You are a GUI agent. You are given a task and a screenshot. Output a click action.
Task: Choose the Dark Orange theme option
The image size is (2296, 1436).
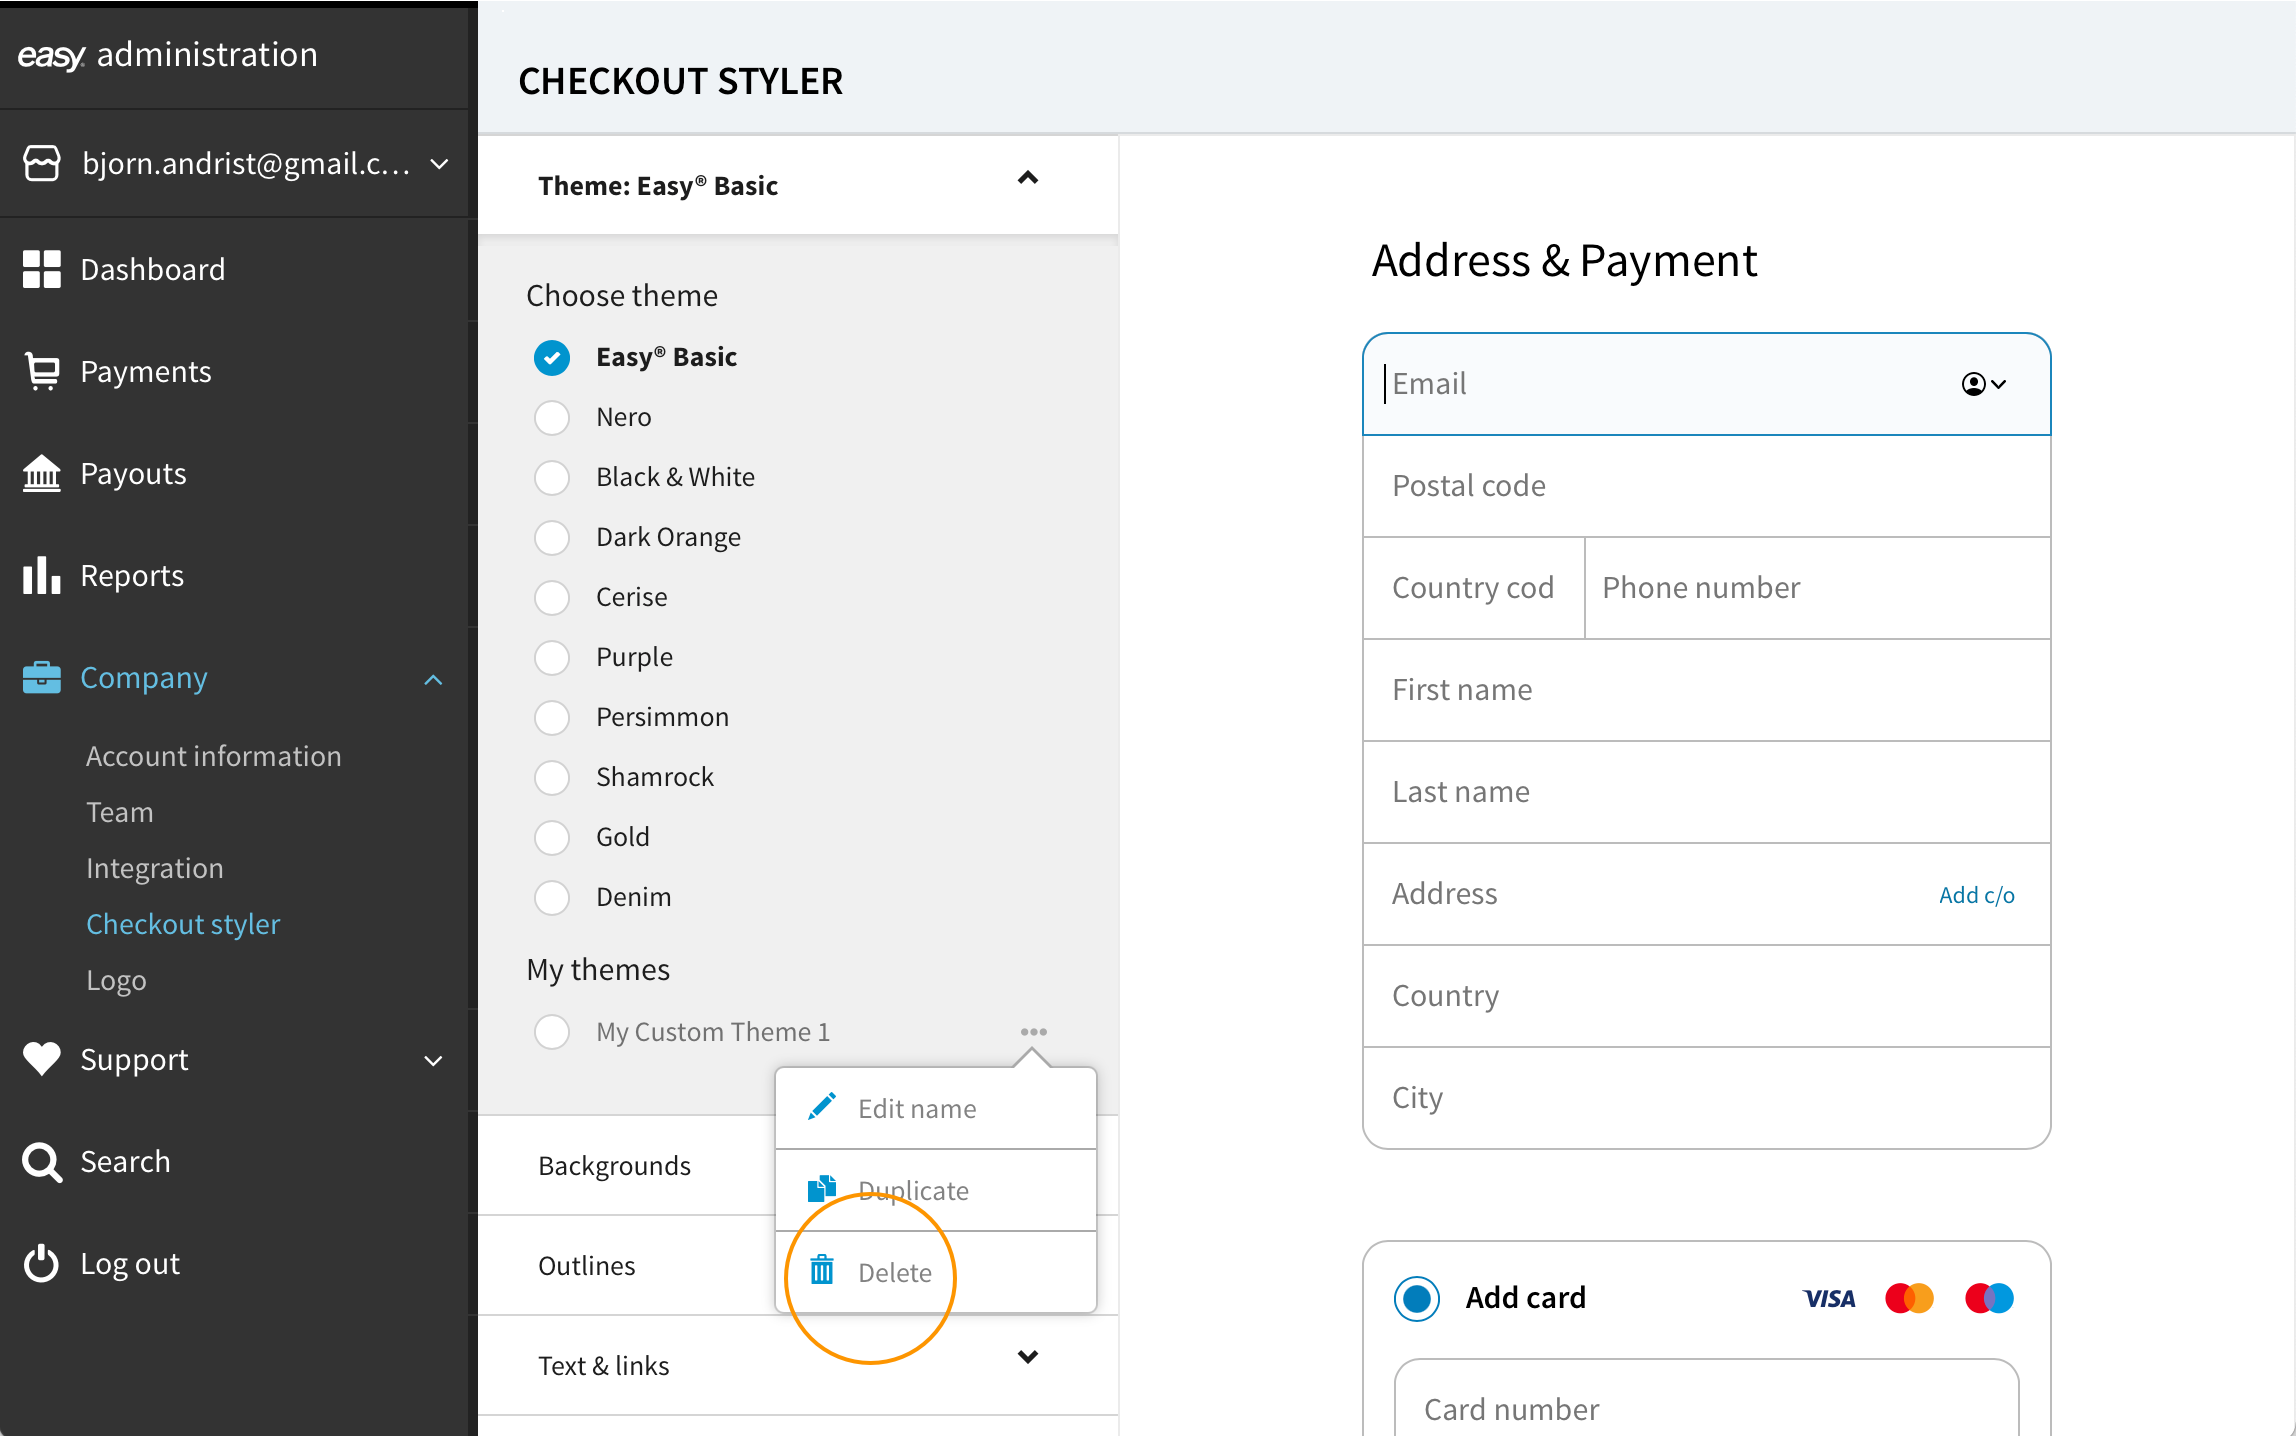point(552,537)
